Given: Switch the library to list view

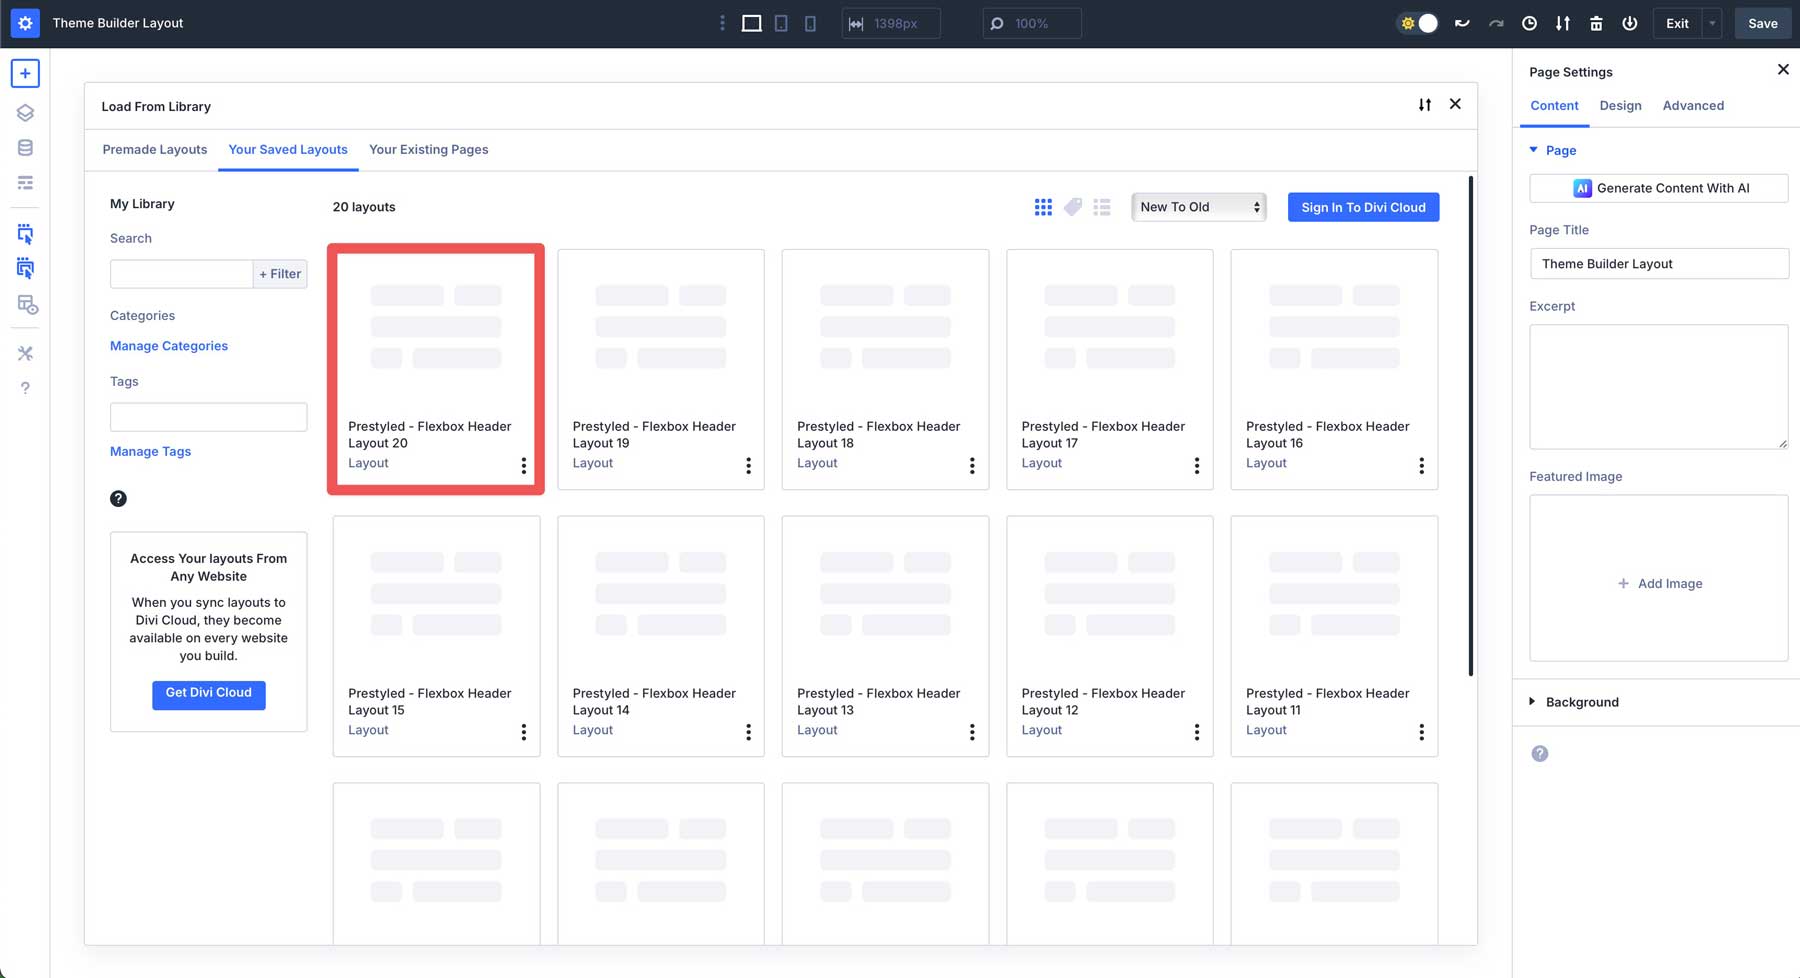Looking at the screenshot, I should (1102, 207).
